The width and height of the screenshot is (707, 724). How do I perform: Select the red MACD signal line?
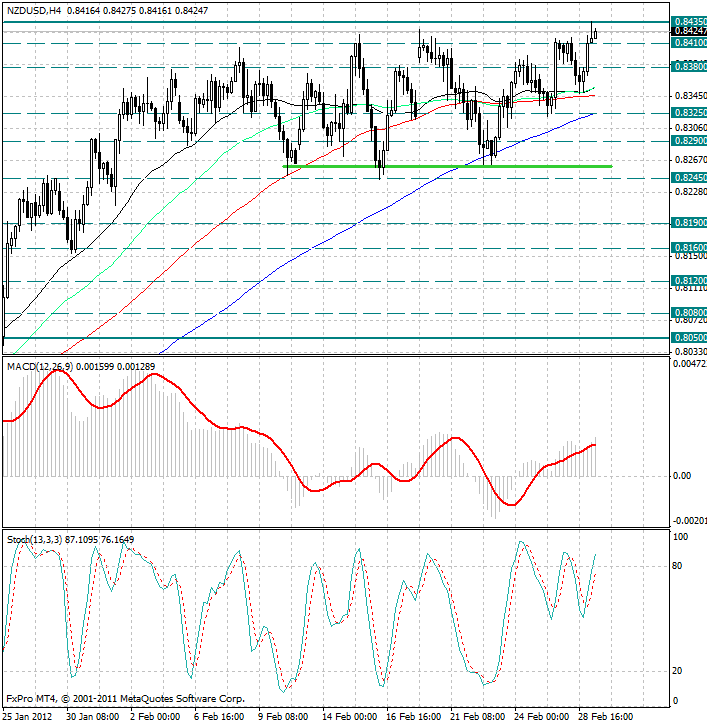tap(299, 476)
